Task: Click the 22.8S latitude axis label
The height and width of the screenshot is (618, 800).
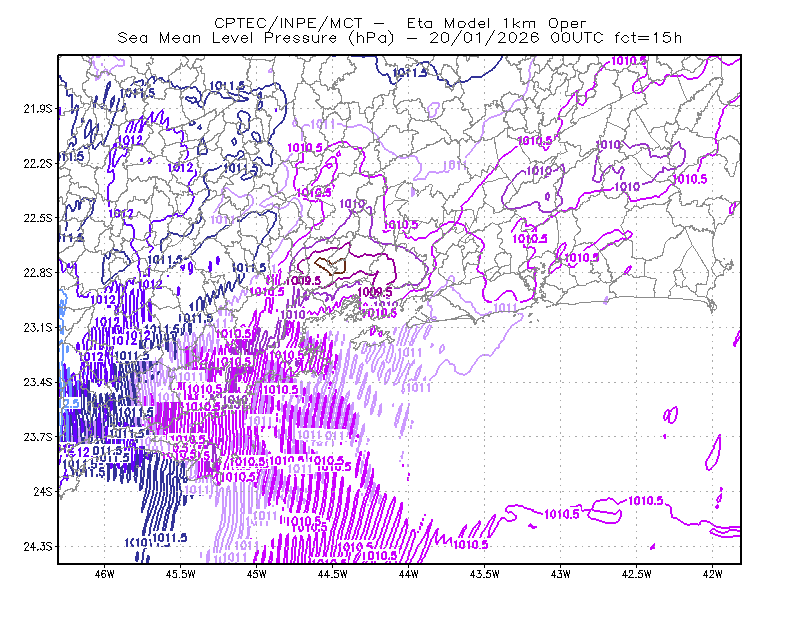Action: pyautogui.click(x=38, y=273)
